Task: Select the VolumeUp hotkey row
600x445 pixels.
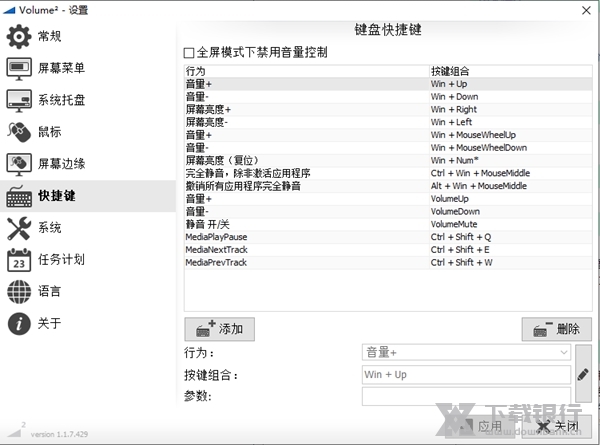Action: pos(388,199)
